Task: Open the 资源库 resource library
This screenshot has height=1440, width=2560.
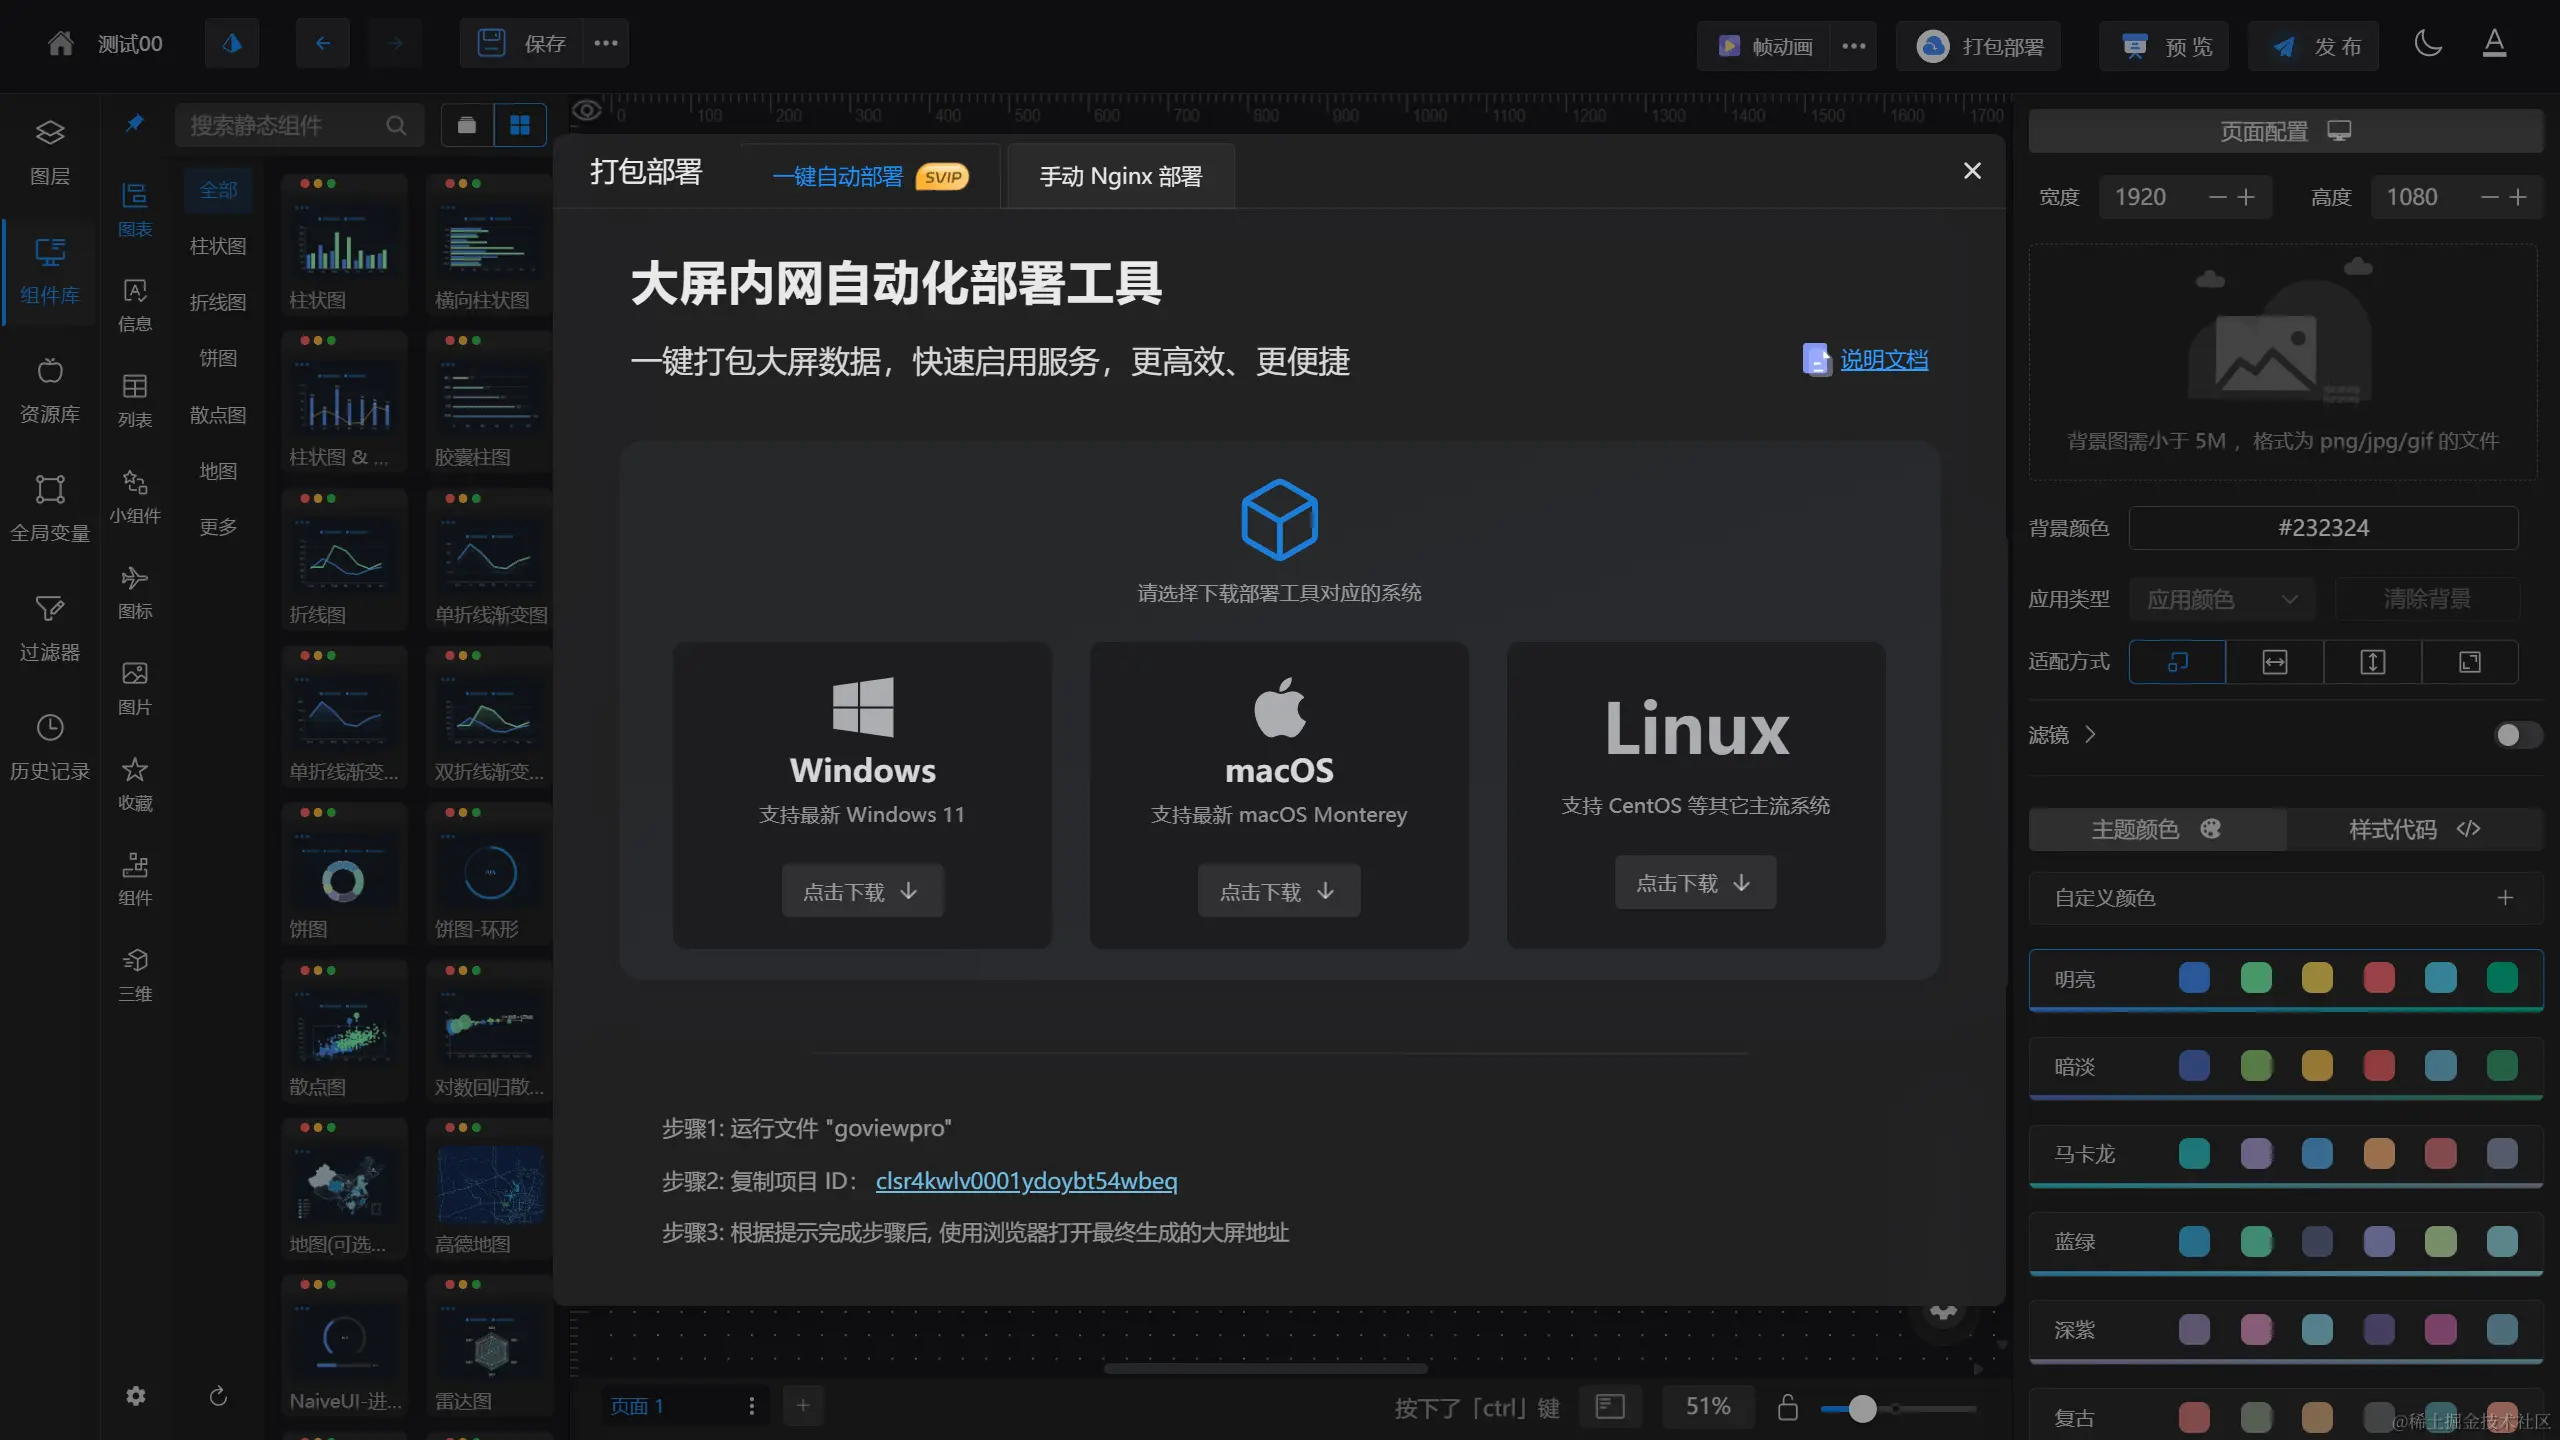Action: click(x=50, y=390)
